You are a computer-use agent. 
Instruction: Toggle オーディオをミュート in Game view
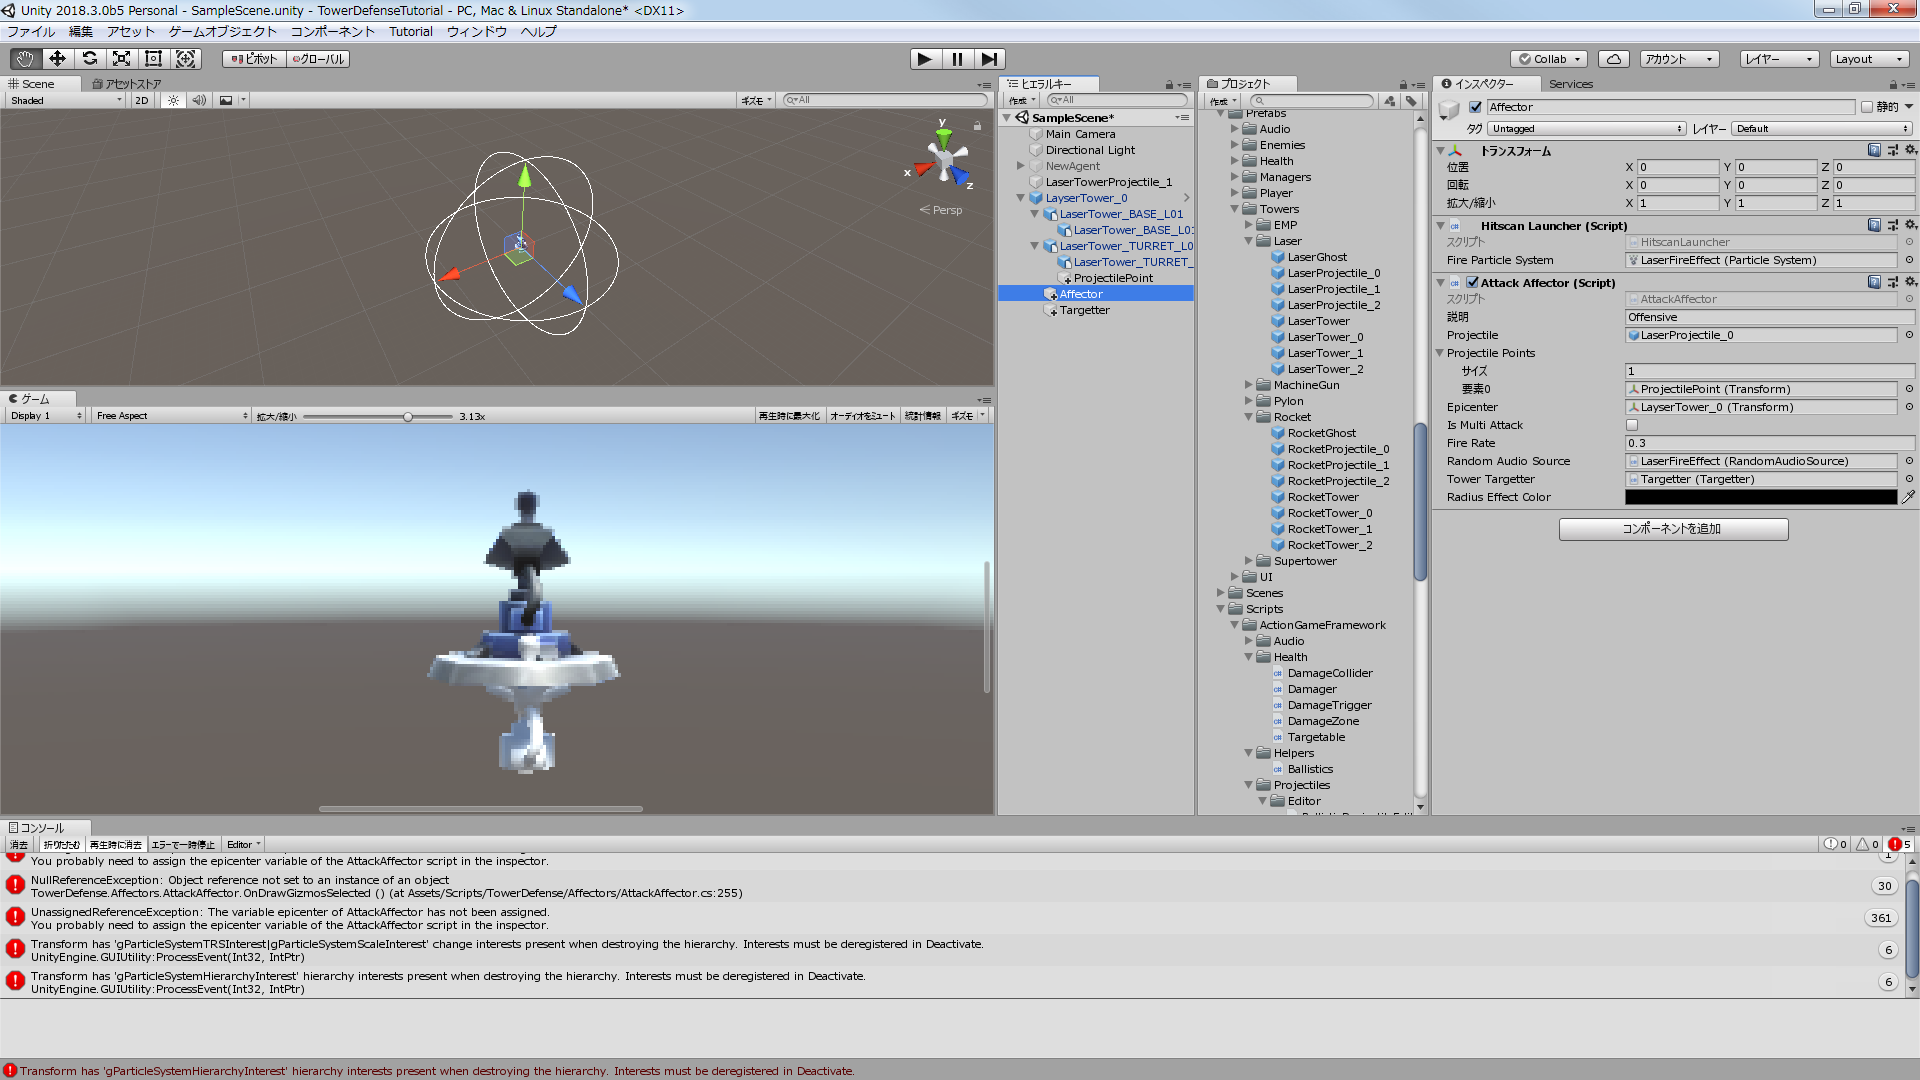tap(862, 416)
